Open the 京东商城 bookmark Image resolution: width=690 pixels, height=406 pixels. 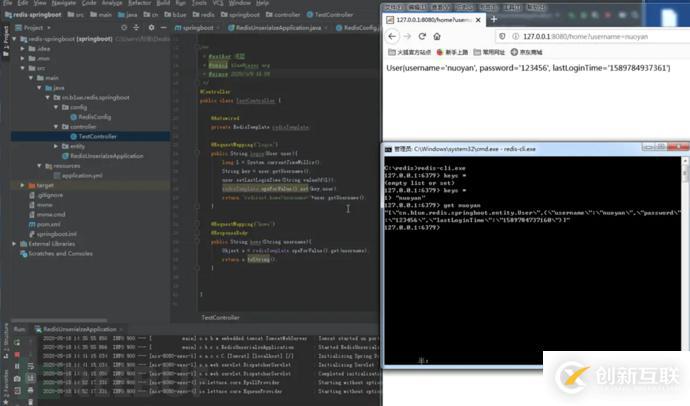[524, 52]
